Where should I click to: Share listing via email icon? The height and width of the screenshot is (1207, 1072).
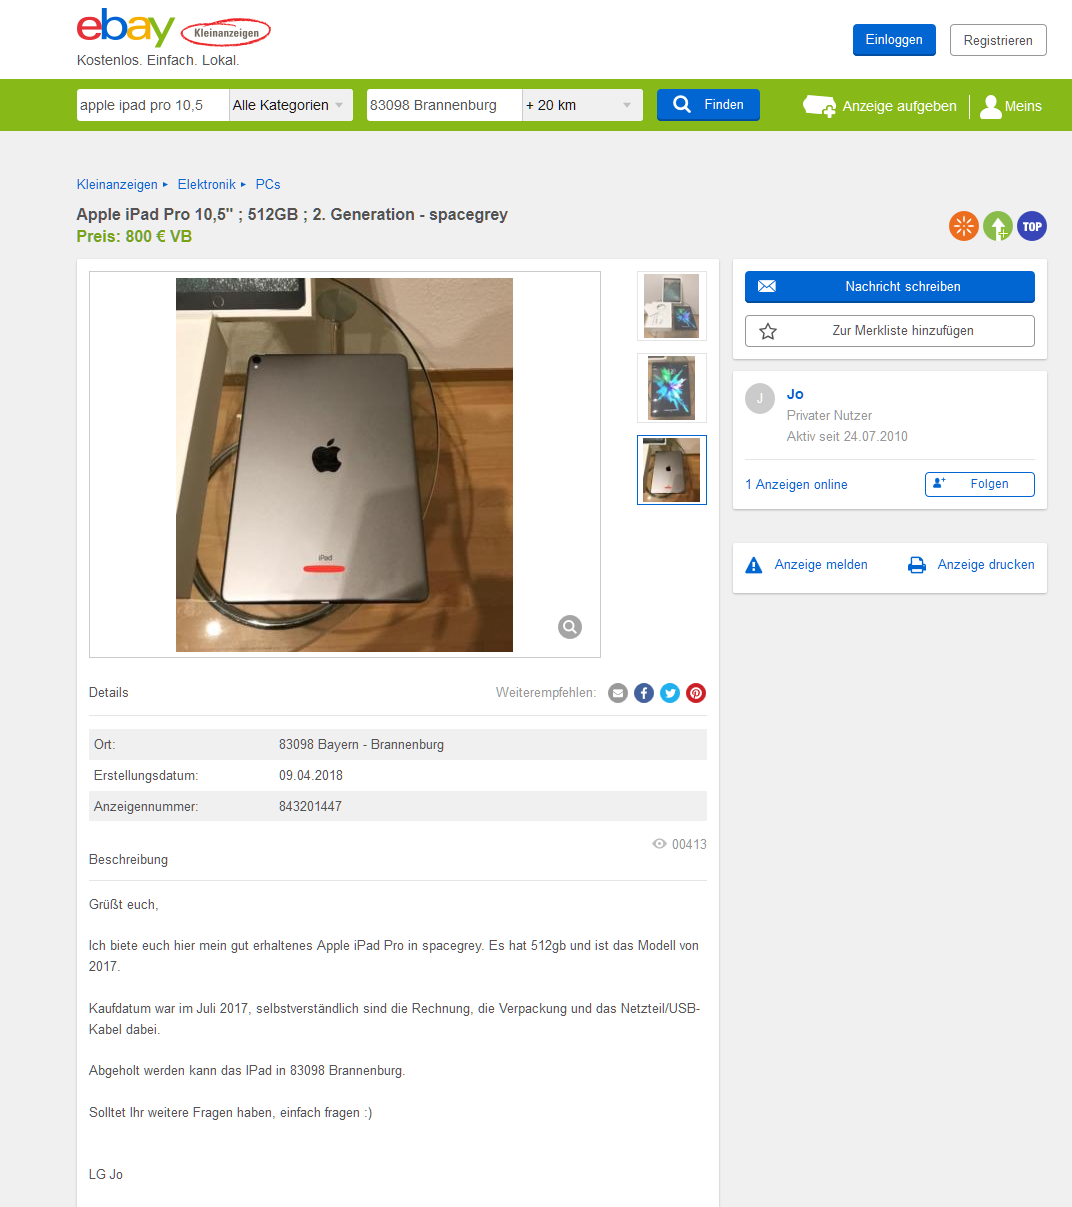click(x=618, y=693)
